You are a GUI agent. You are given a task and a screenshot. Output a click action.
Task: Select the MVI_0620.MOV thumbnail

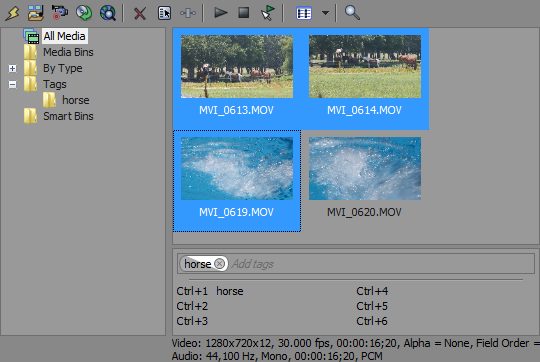[x=365, y=177]
